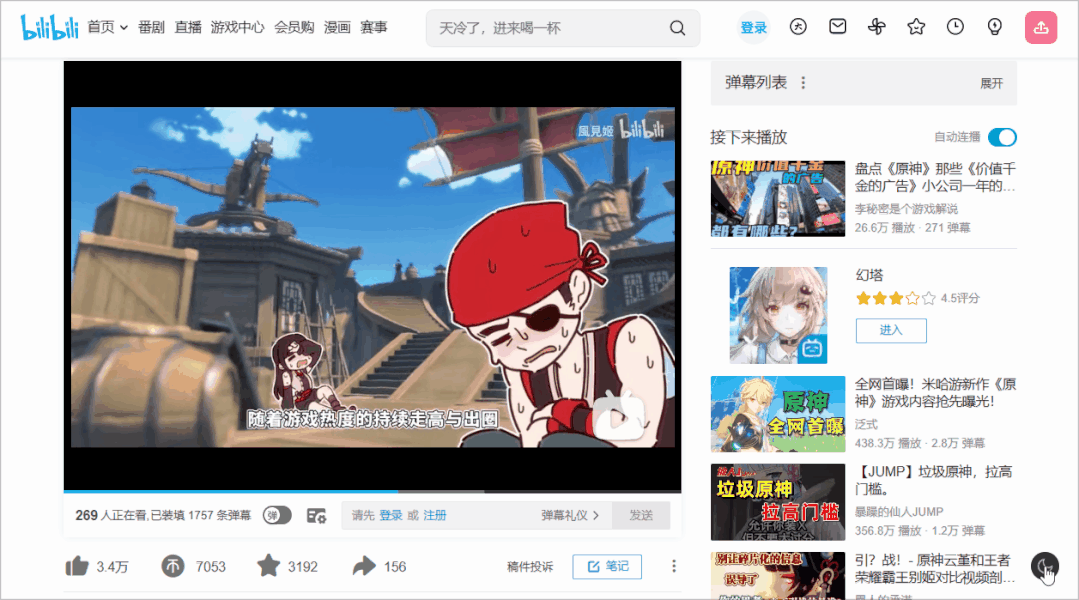The width and height of the screenshot is (1079, 600).
Task: Open creator center lightbulb icon
Action: (x=994, y=27)
